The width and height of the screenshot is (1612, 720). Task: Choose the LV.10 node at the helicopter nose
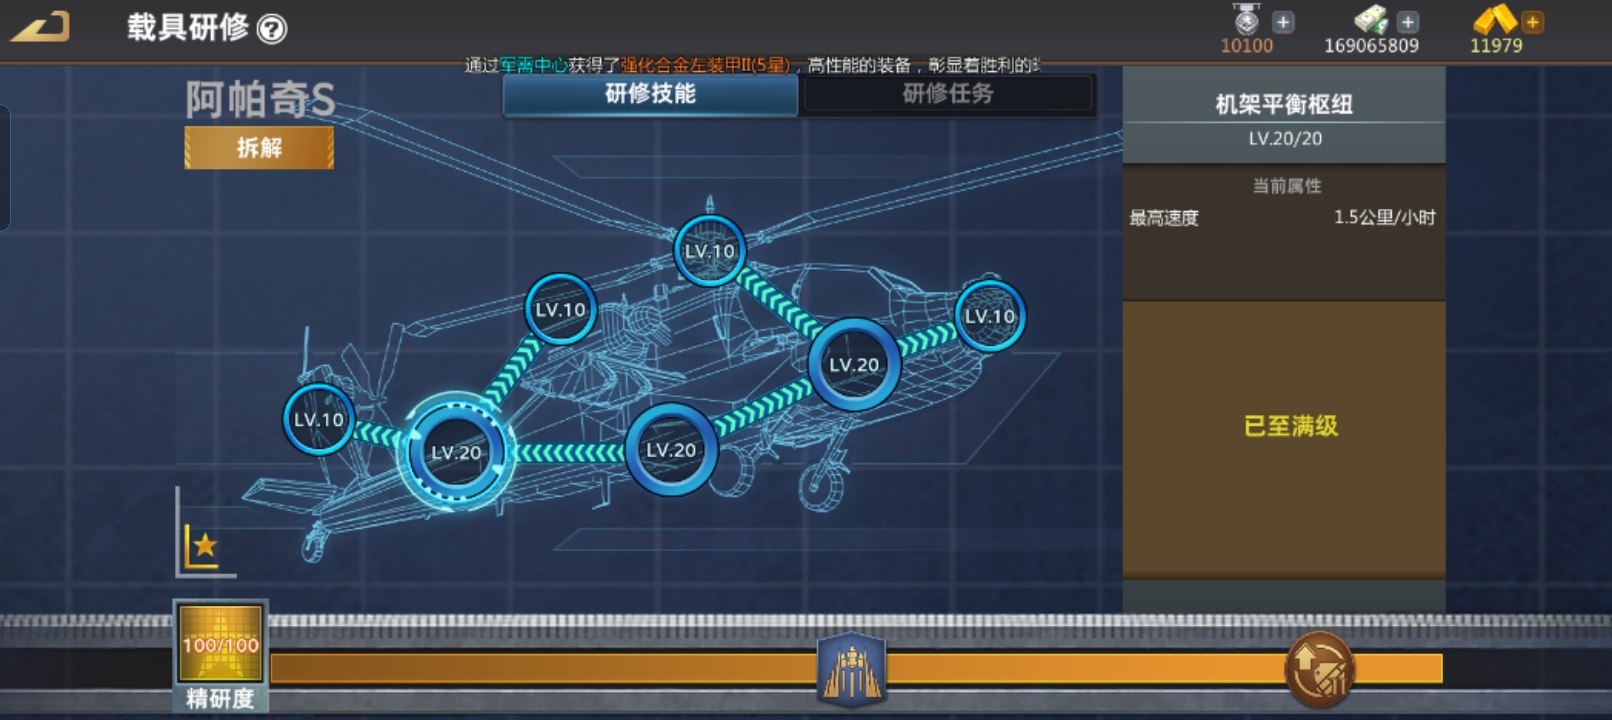pos(989,317)
